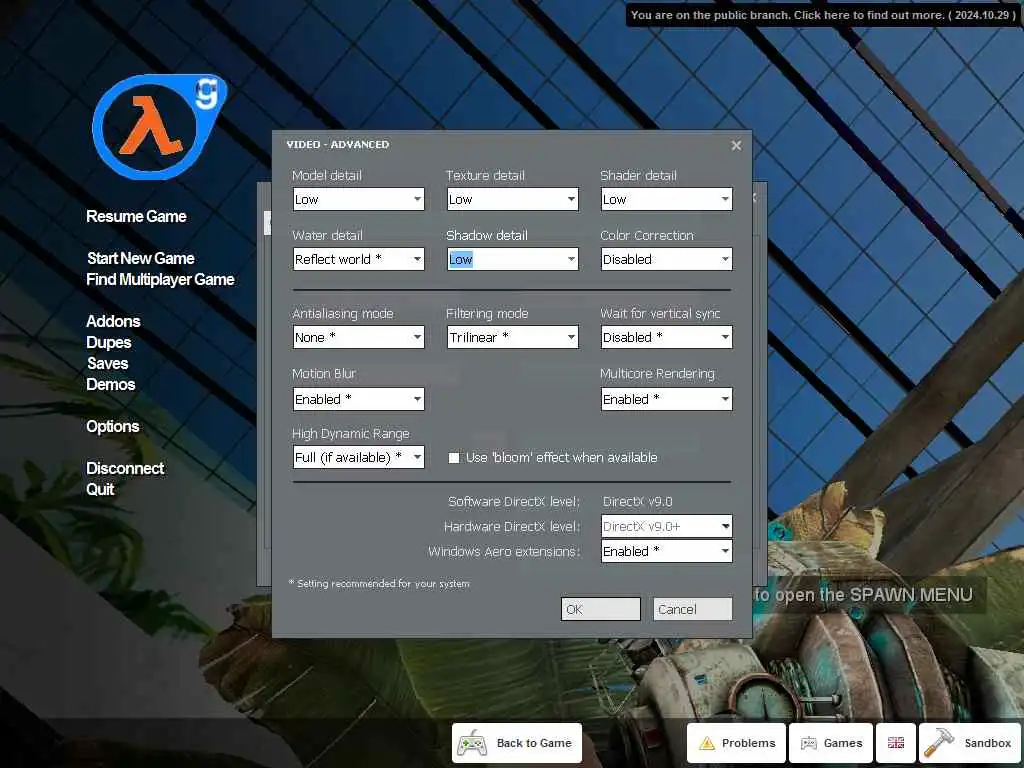Image resolution: width=1024 pixels, height=768 pixels.
Task: Select Resume Game in main menu
Action: click(x=136, y=216)
